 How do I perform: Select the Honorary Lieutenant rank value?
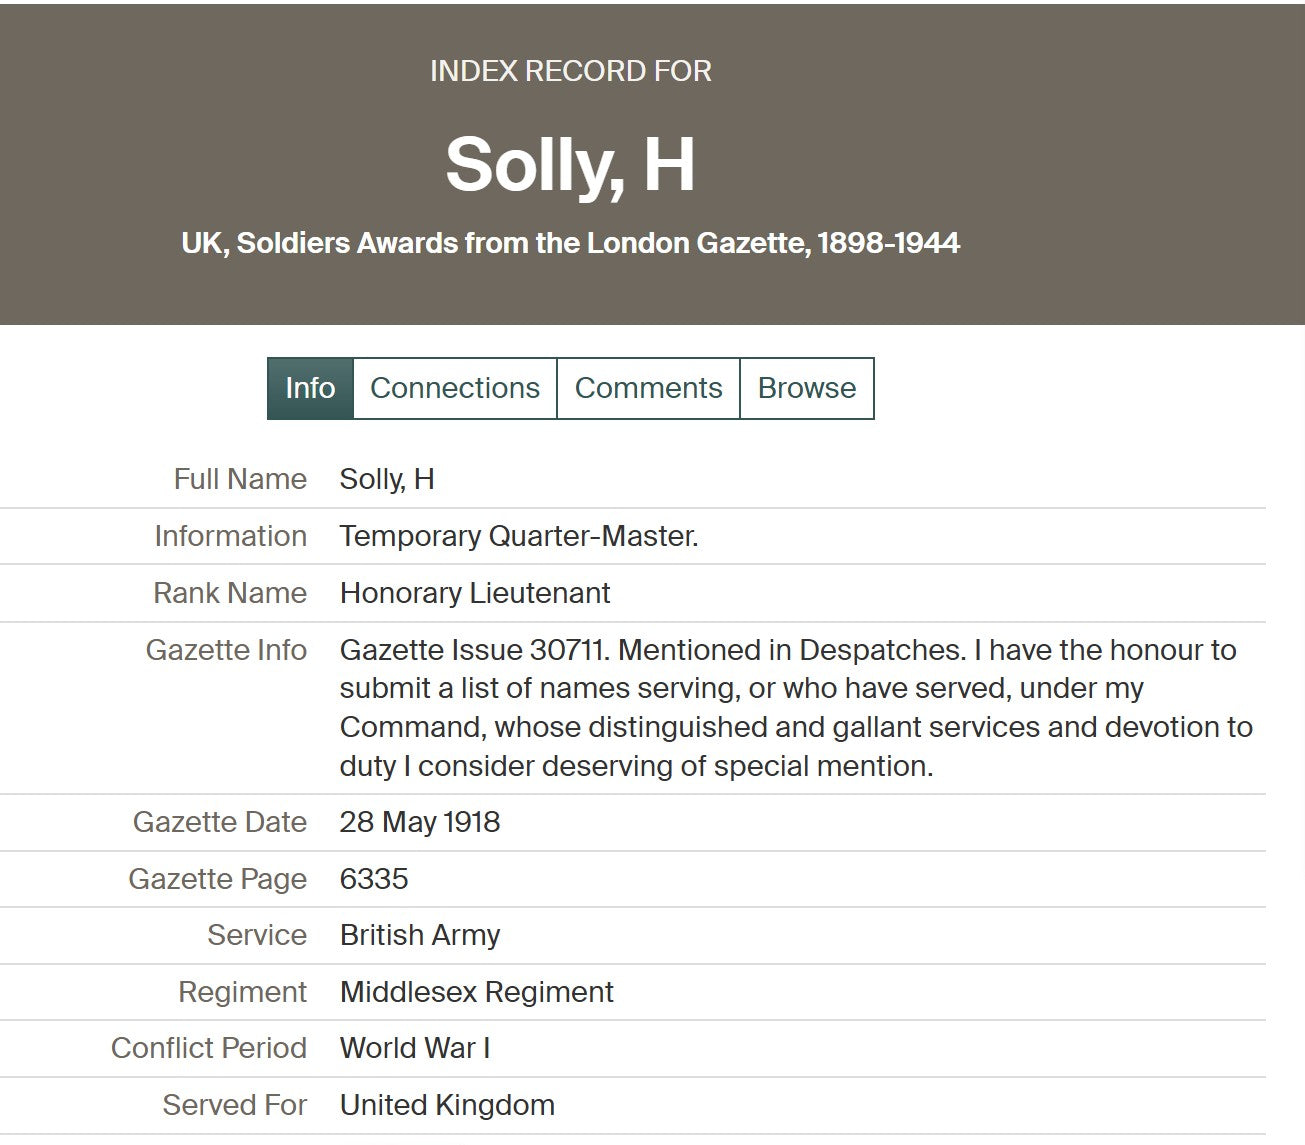(475, 593)
